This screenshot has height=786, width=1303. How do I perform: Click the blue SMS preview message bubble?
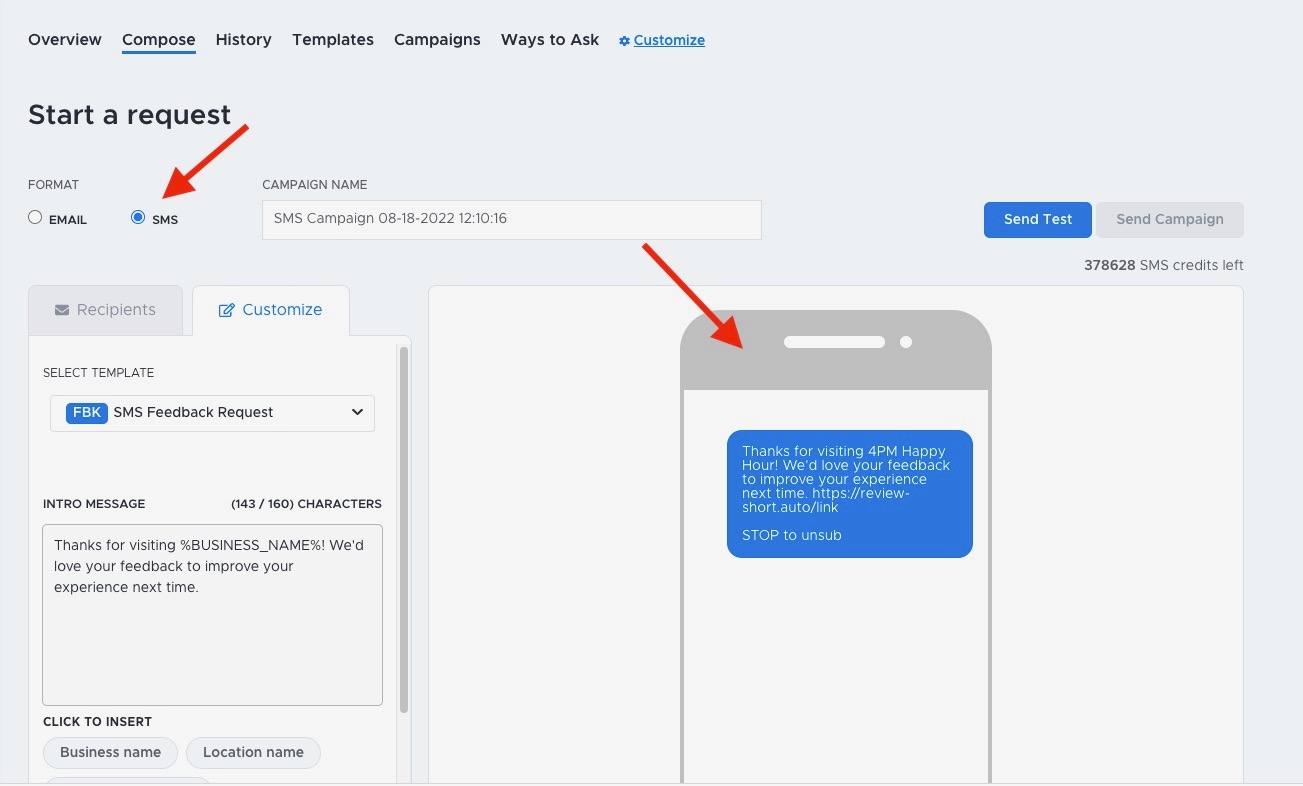[850, 494]
